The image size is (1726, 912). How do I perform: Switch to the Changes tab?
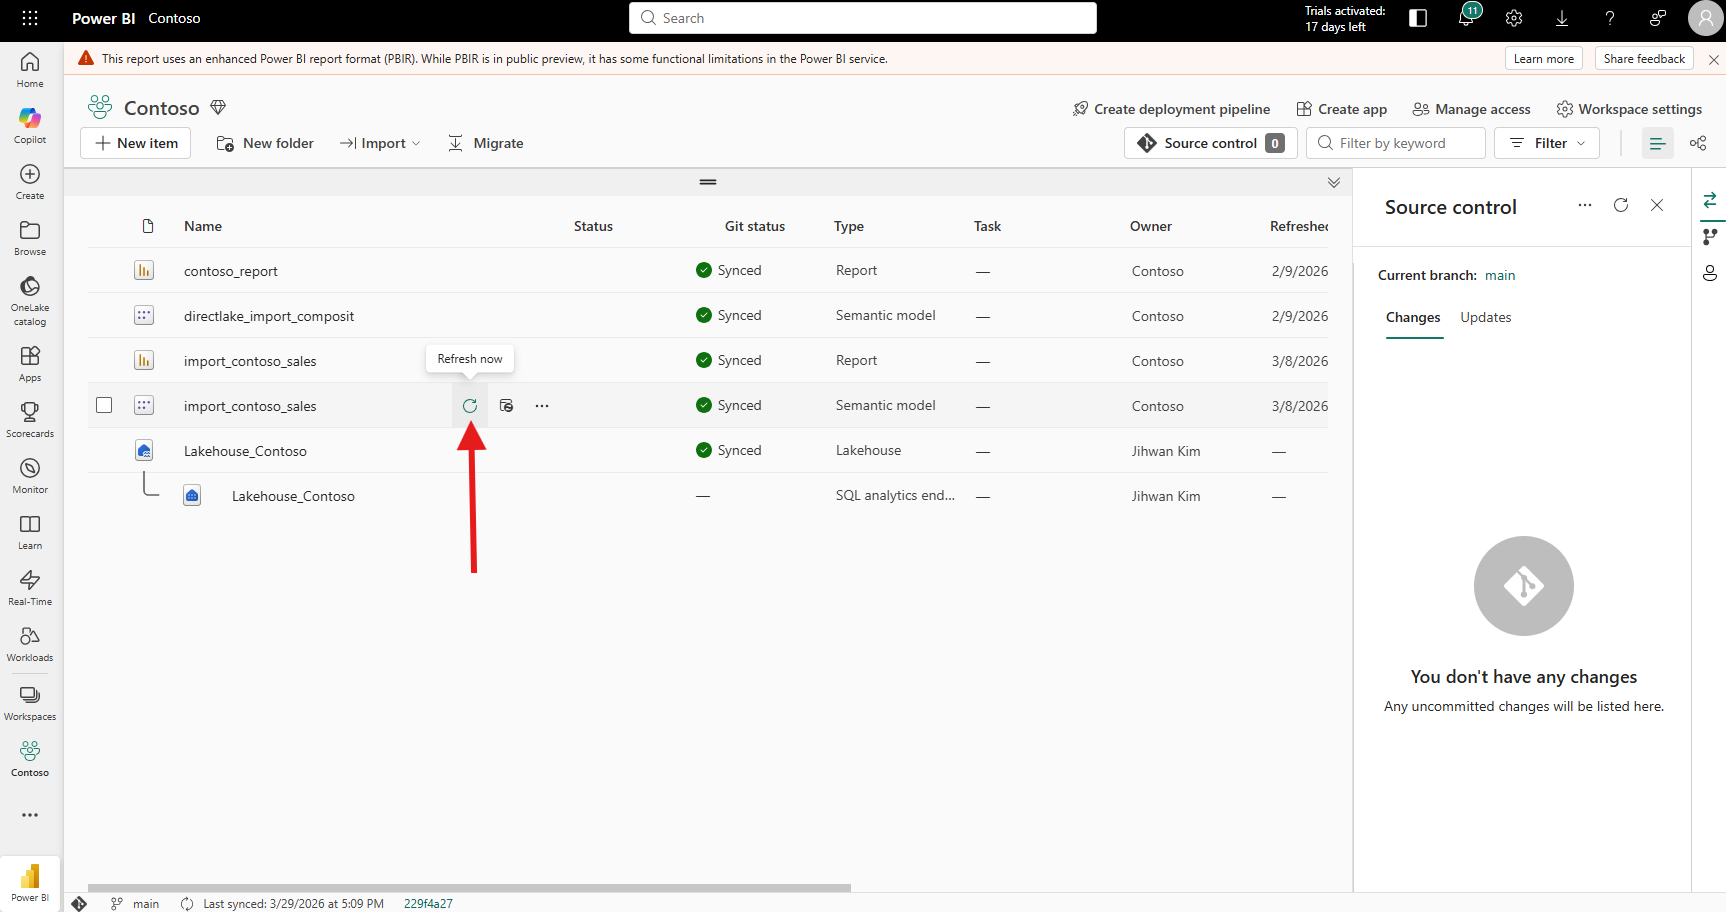coord(1413,317)
